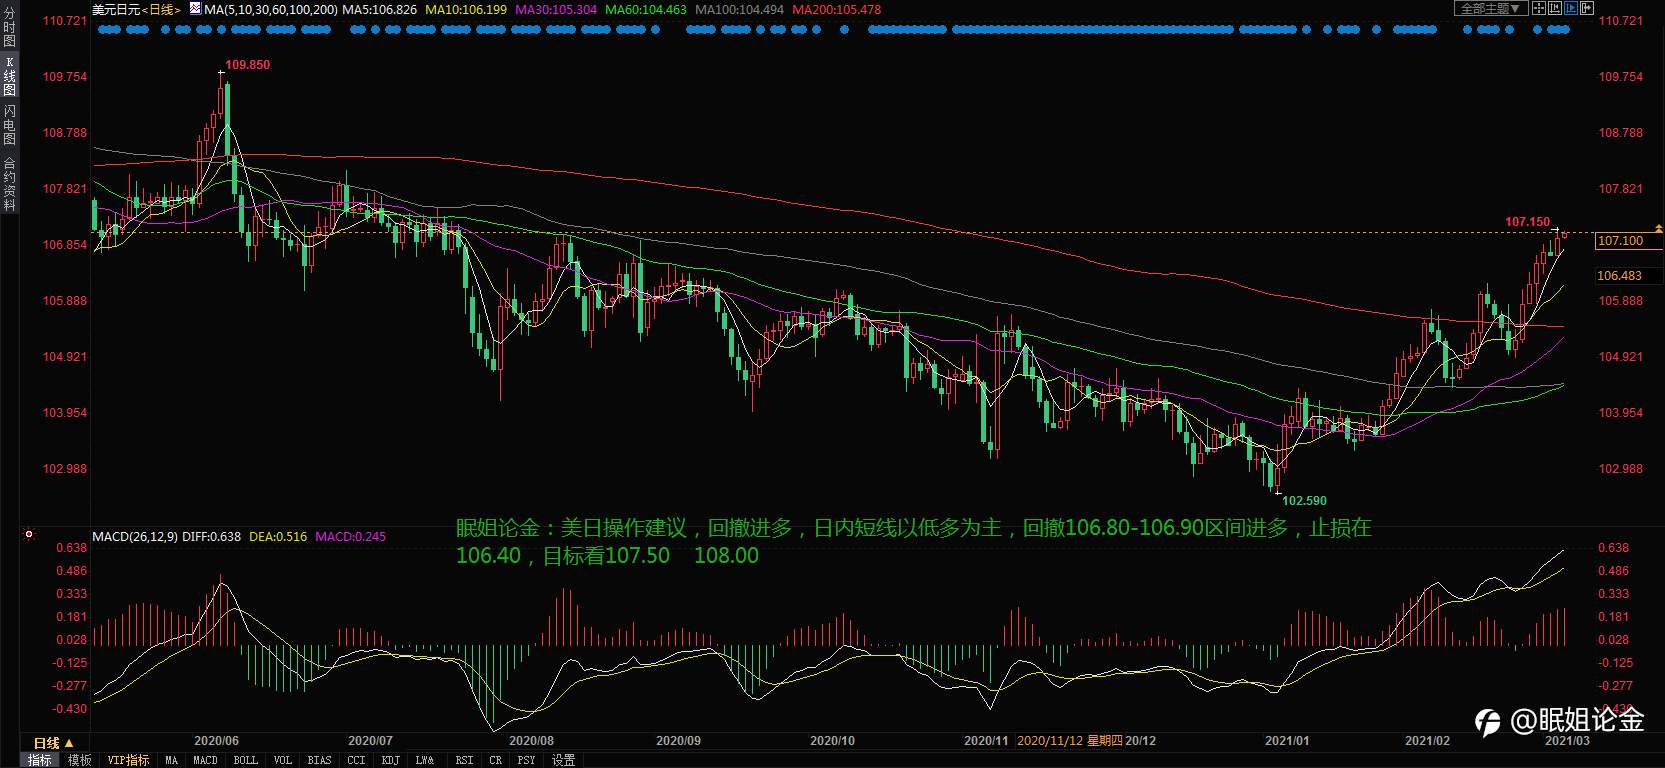The width and height of the screenshot is (1665, 768).
Task: Click the VIP指标 button
Action: click(128, 760)
